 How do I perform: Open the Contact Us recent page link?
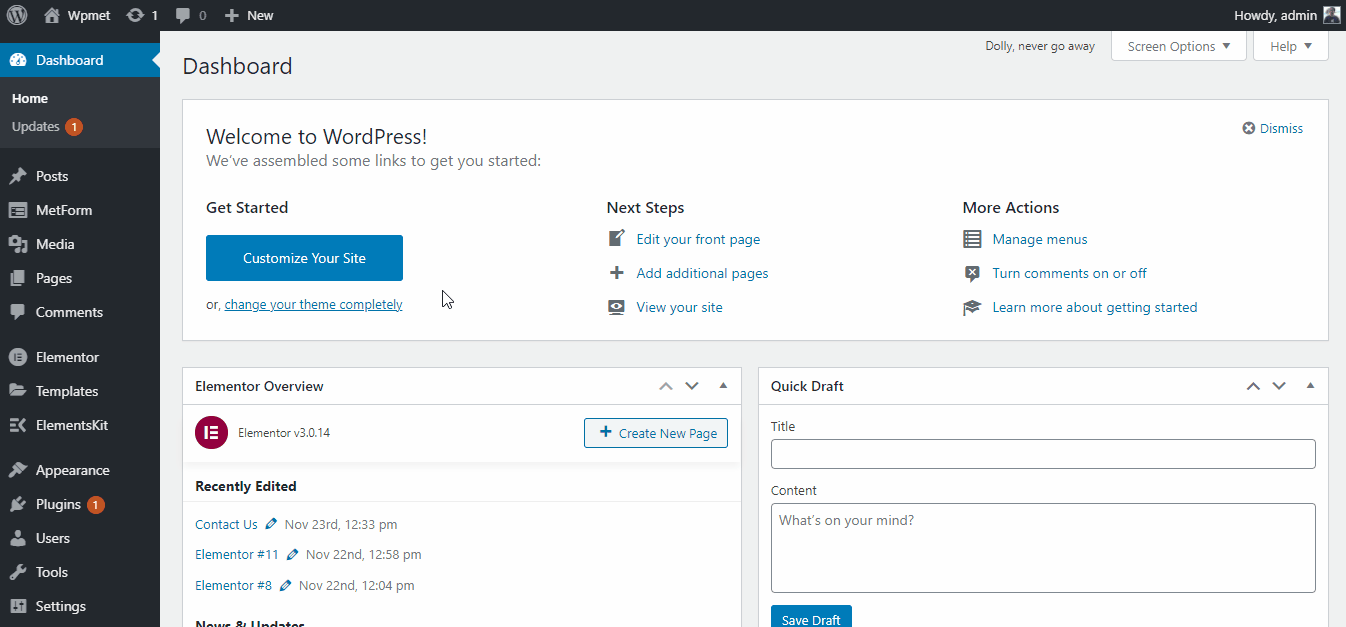point(226,524)
